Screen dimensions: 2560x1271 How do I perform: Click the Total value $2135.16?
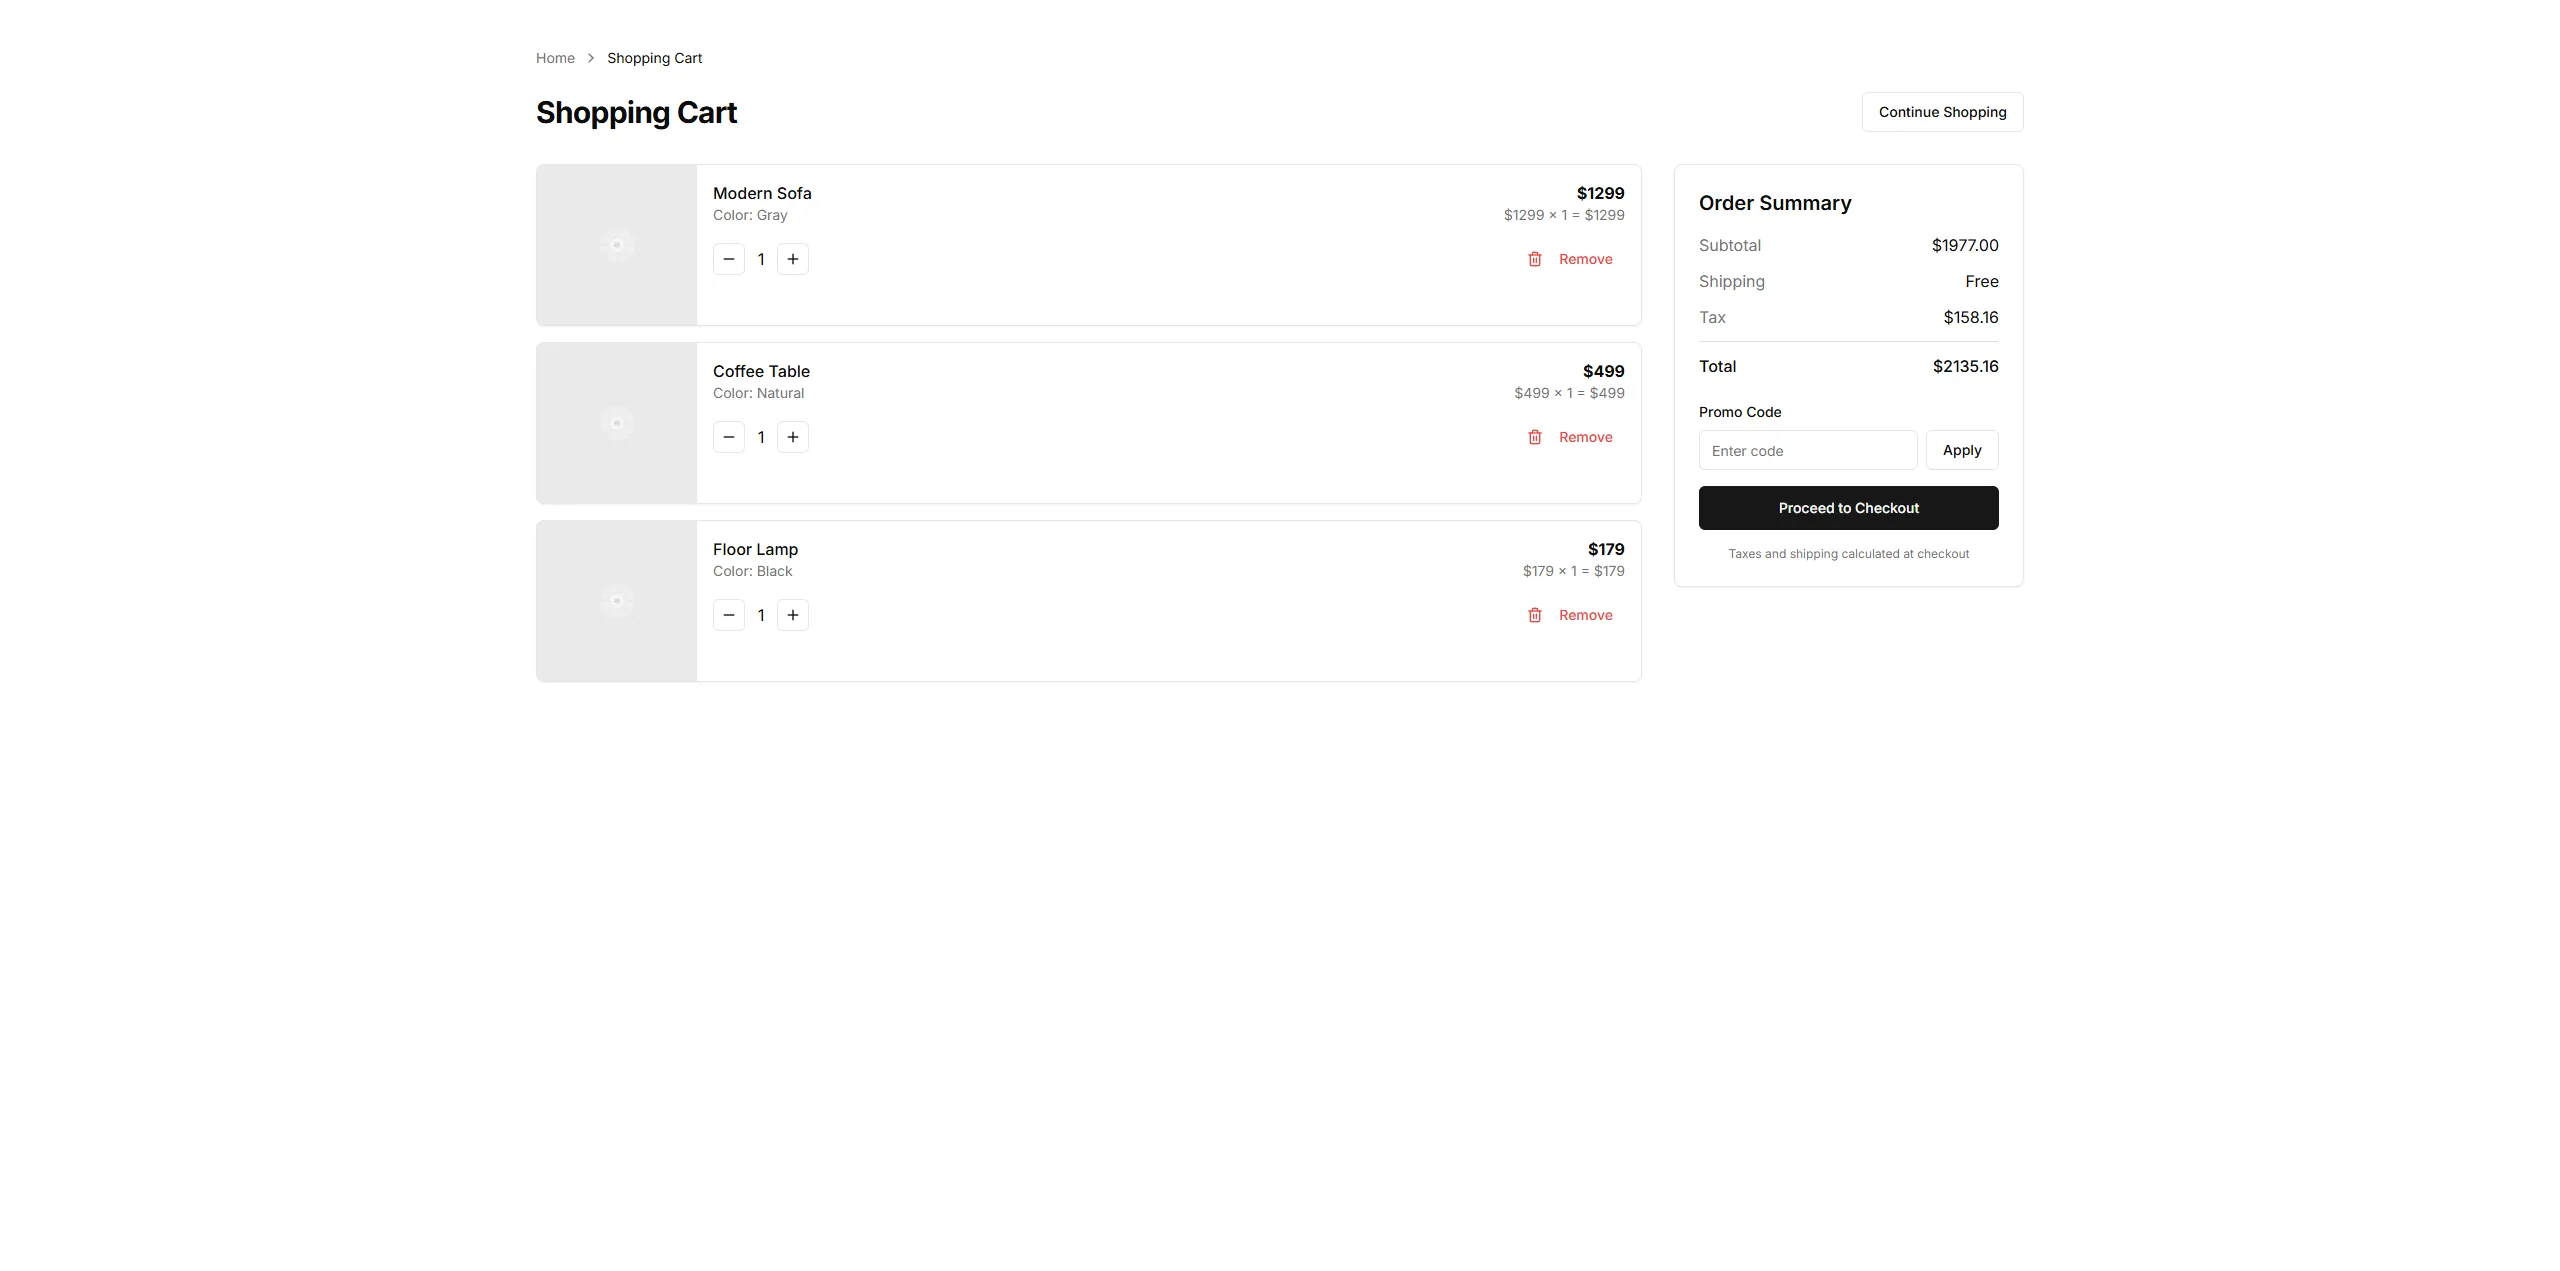[x=1965, y=366]
